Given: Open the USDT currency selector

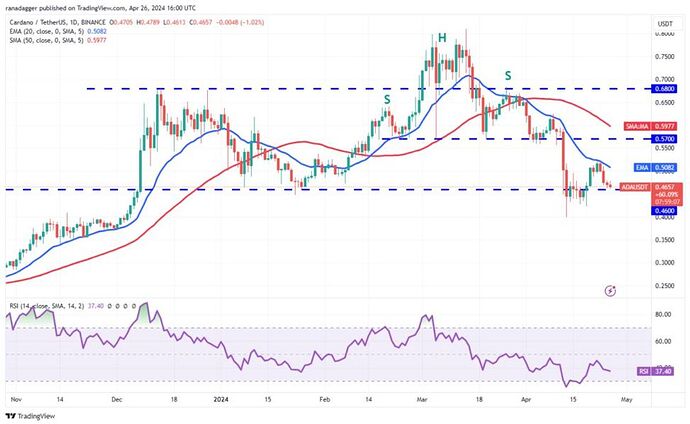Looking at the screenshot, I should [x=665, y=24].
